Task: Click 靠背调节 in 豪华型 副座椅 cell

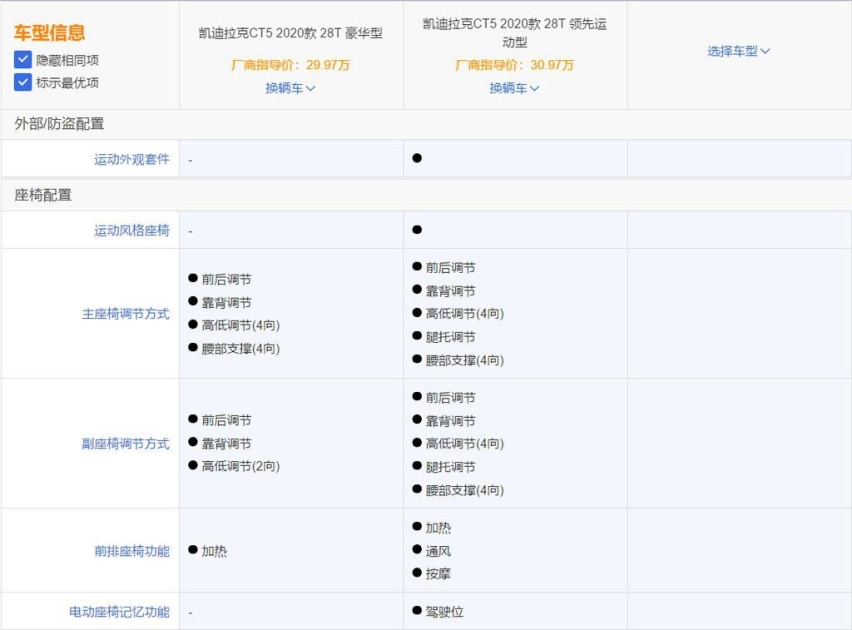Action: point(227,444)
